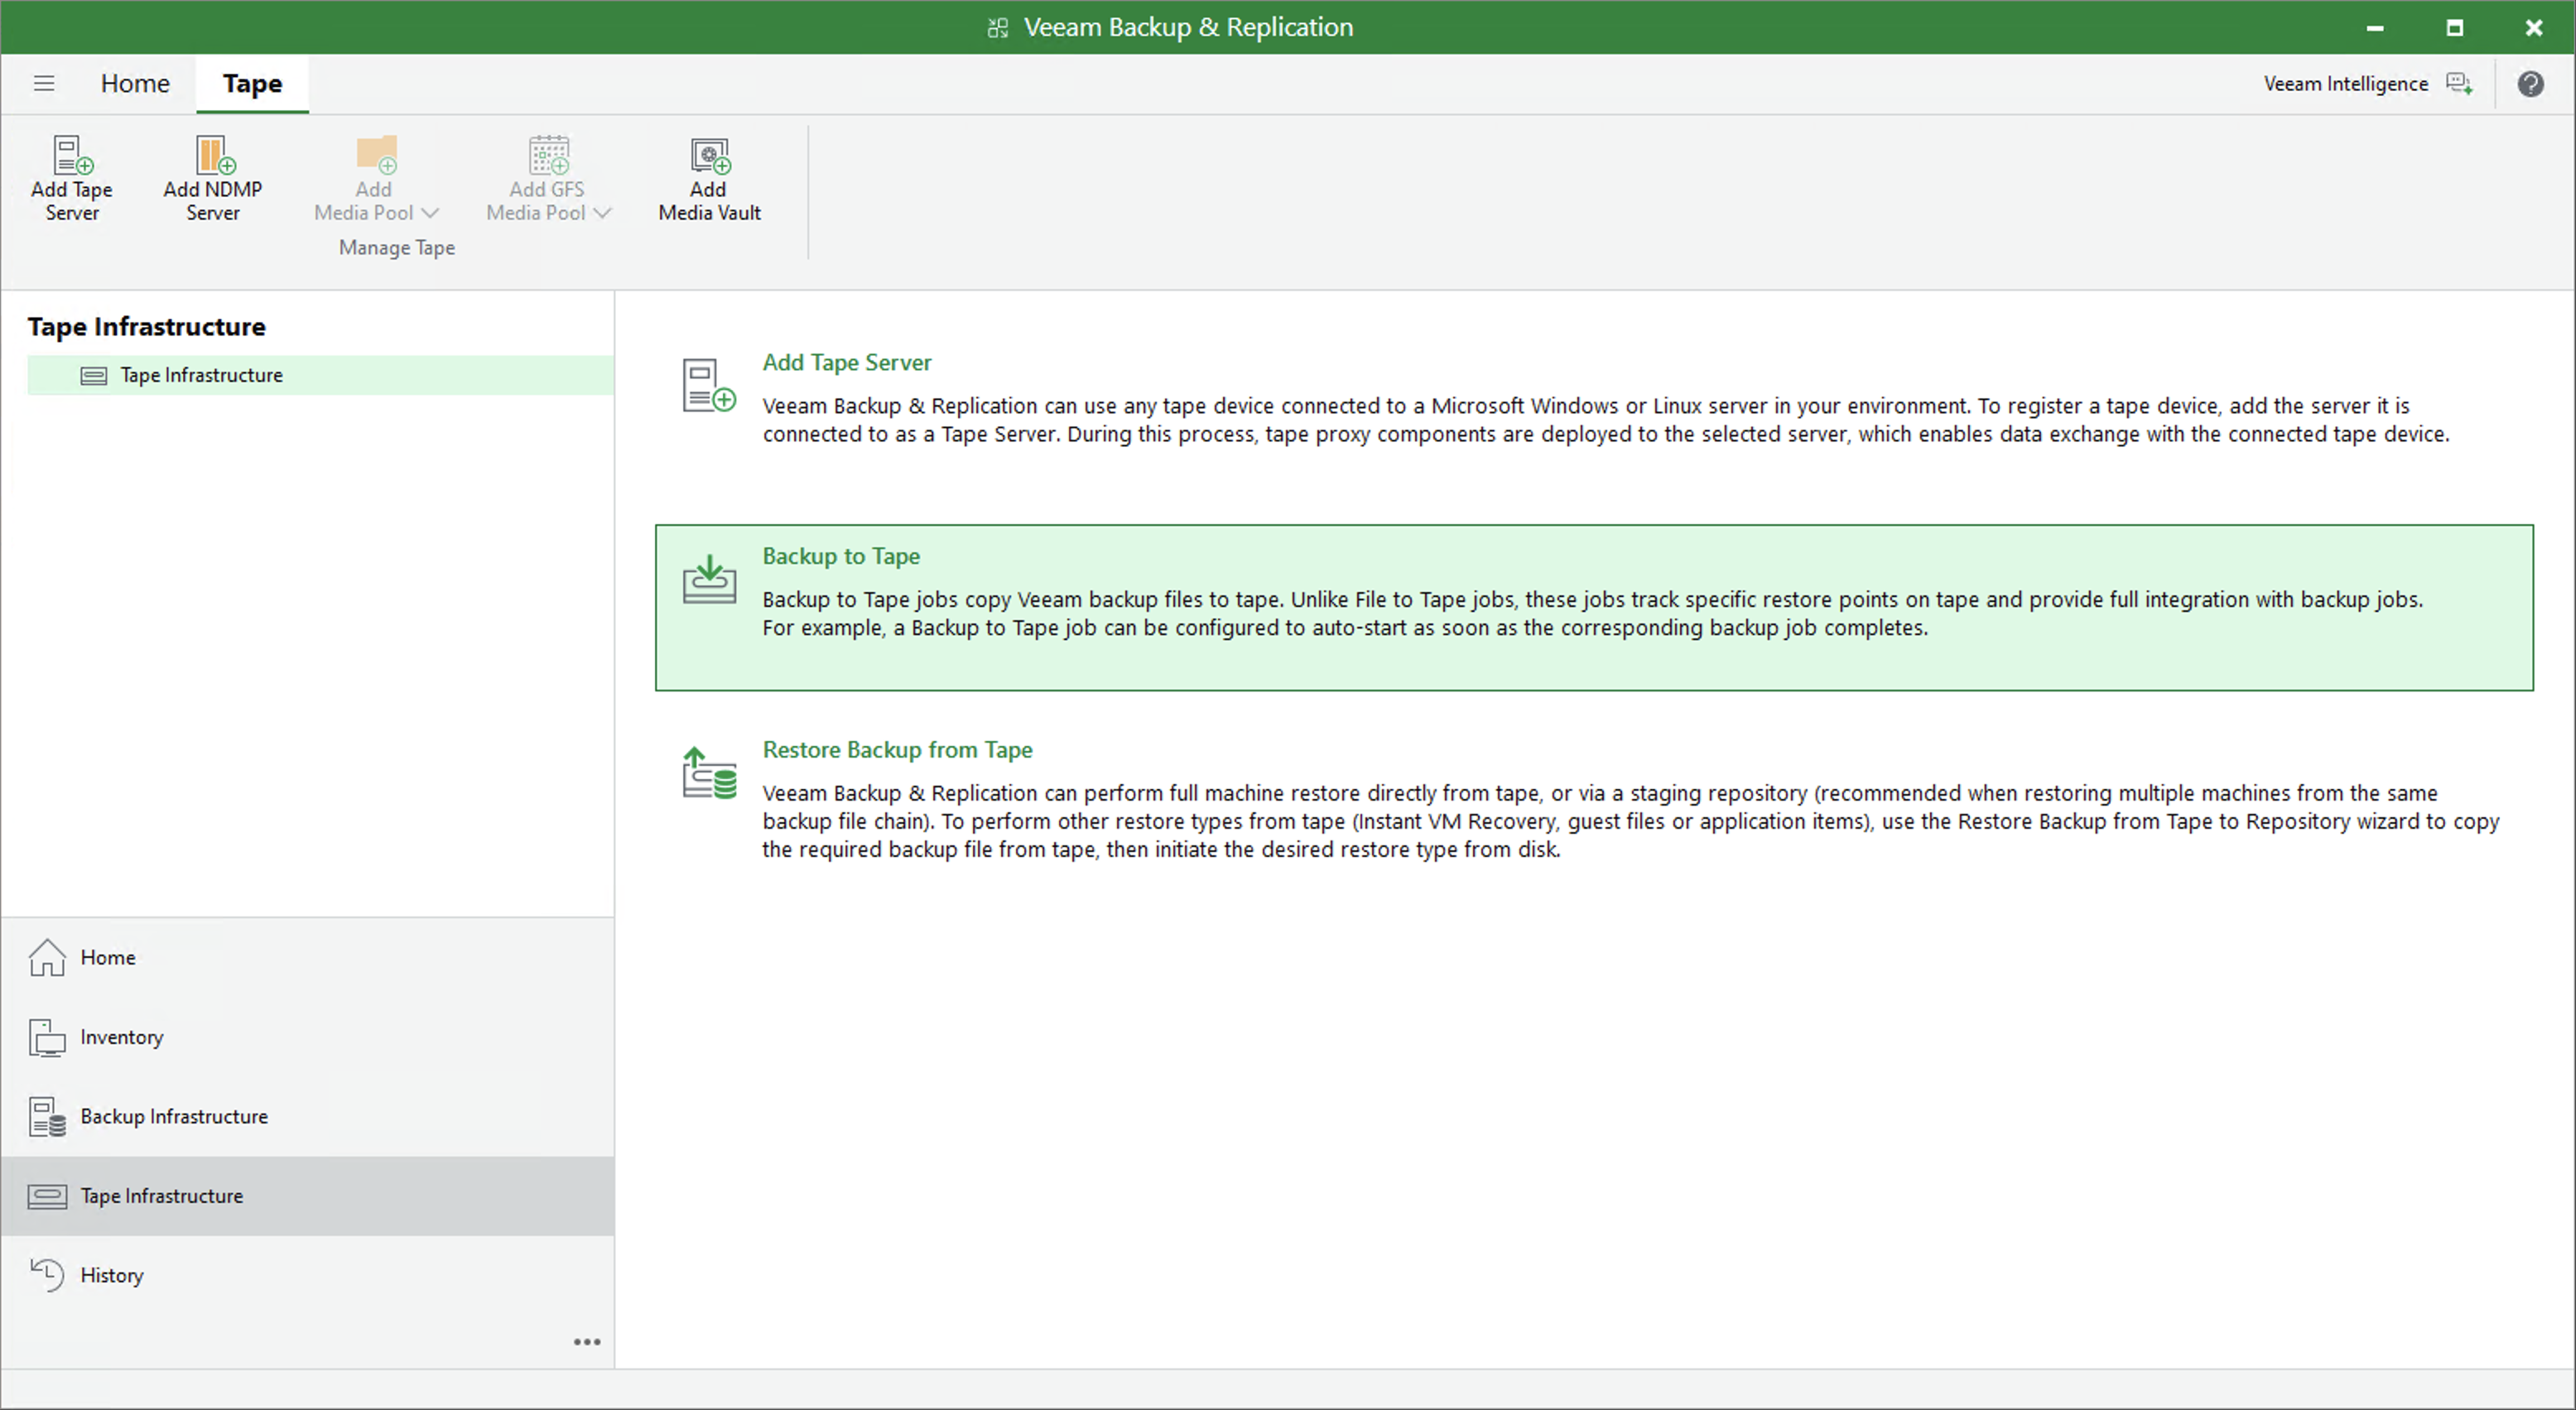Minimize the Veeam window
Viewport: 2576px width, 1410px height.
tap(2375, 28)
